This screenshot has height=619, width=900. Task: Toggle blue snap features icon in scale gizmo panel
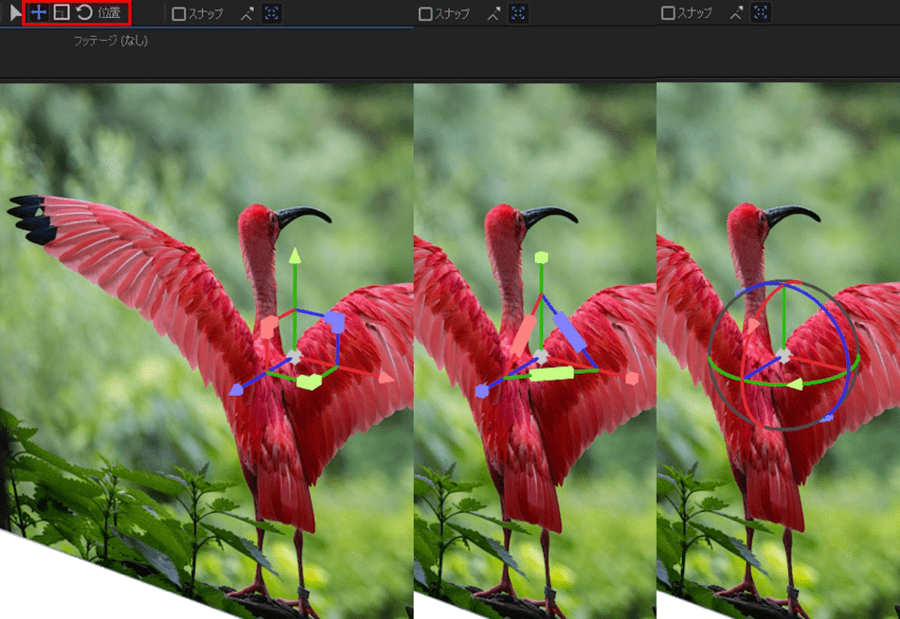point(518,13)
